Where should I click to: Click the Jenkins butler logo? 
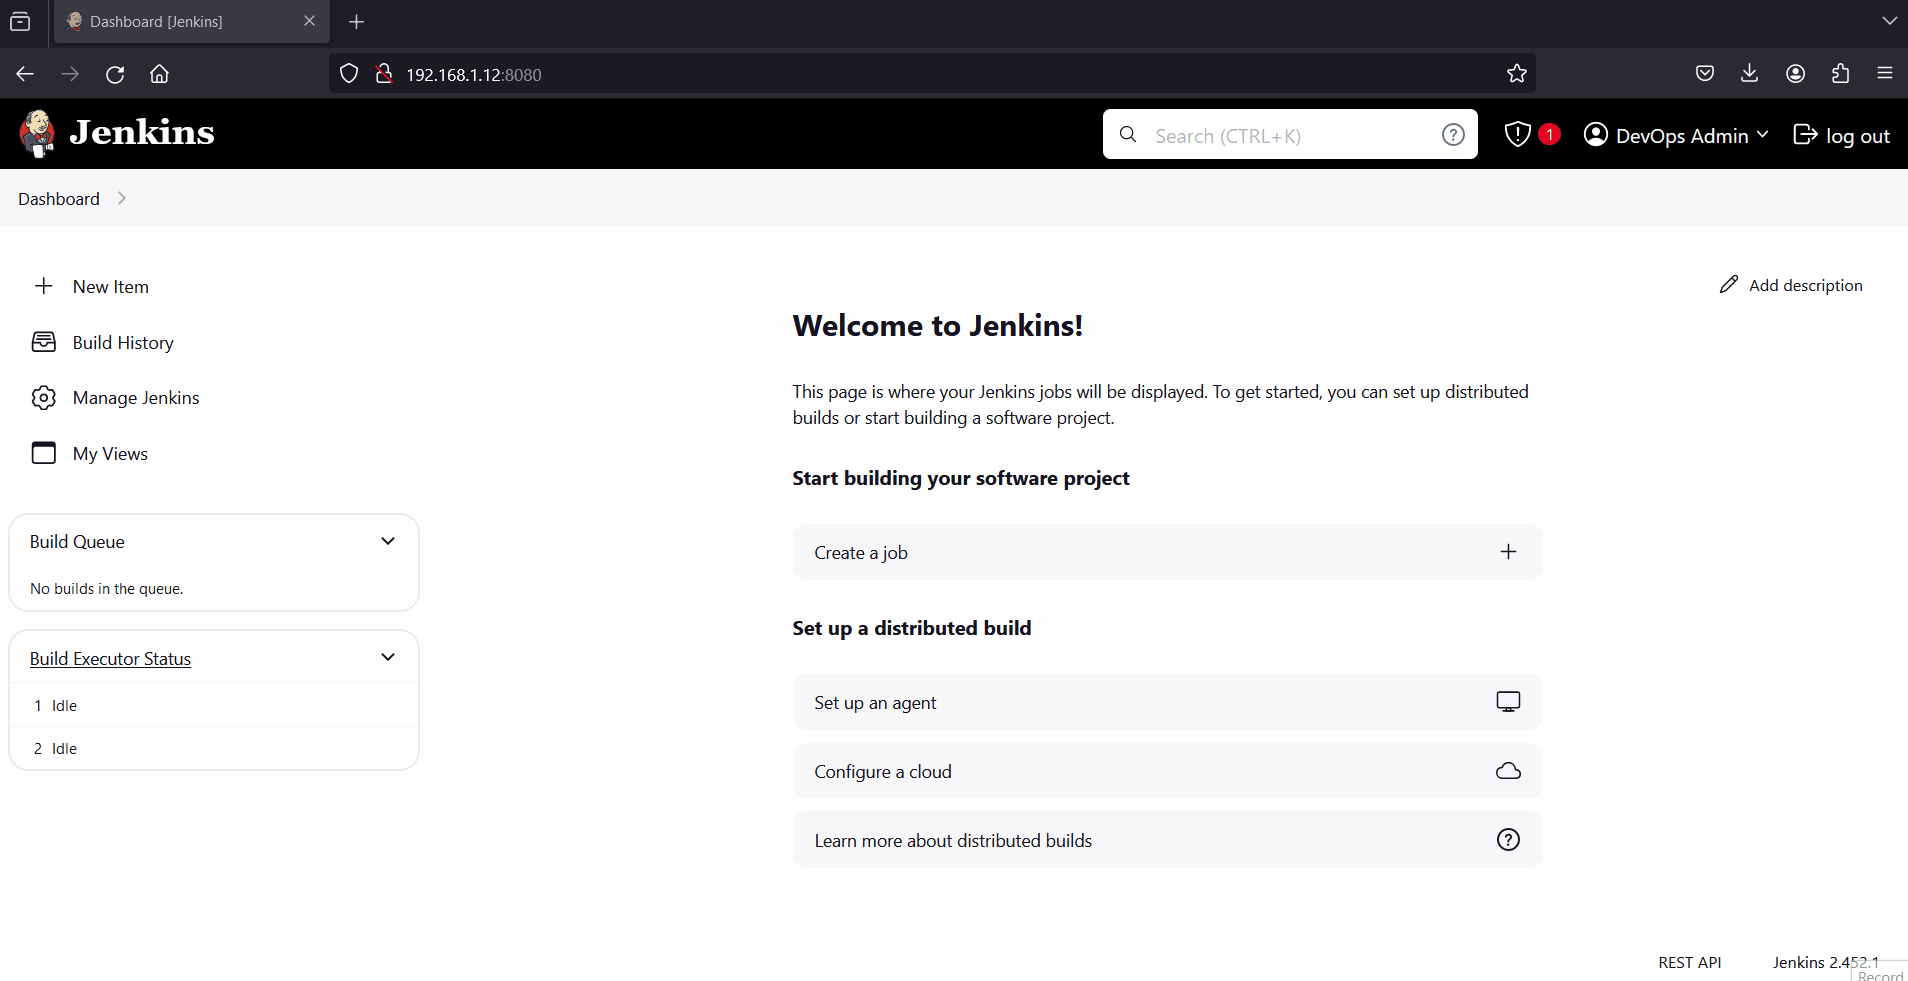pos(38,133)
